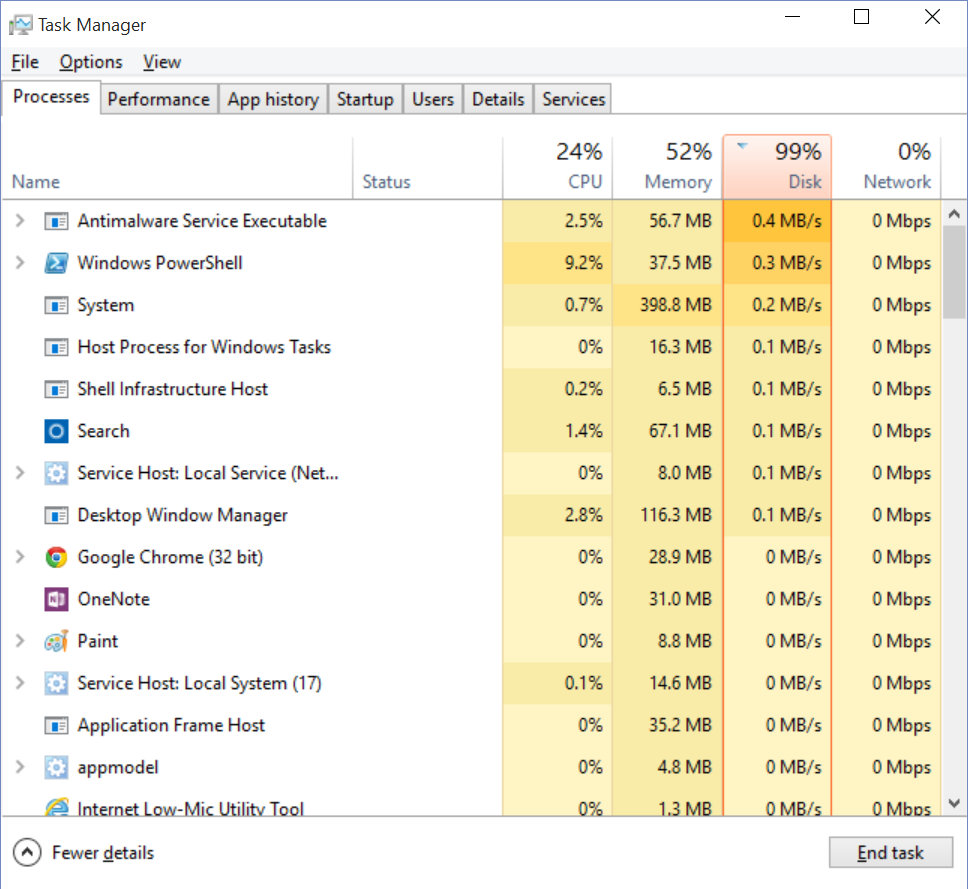Select the Desktop Window Manager row name
Image resolution: width=968 pixels, height=889 pixels.
pos(183,515)
